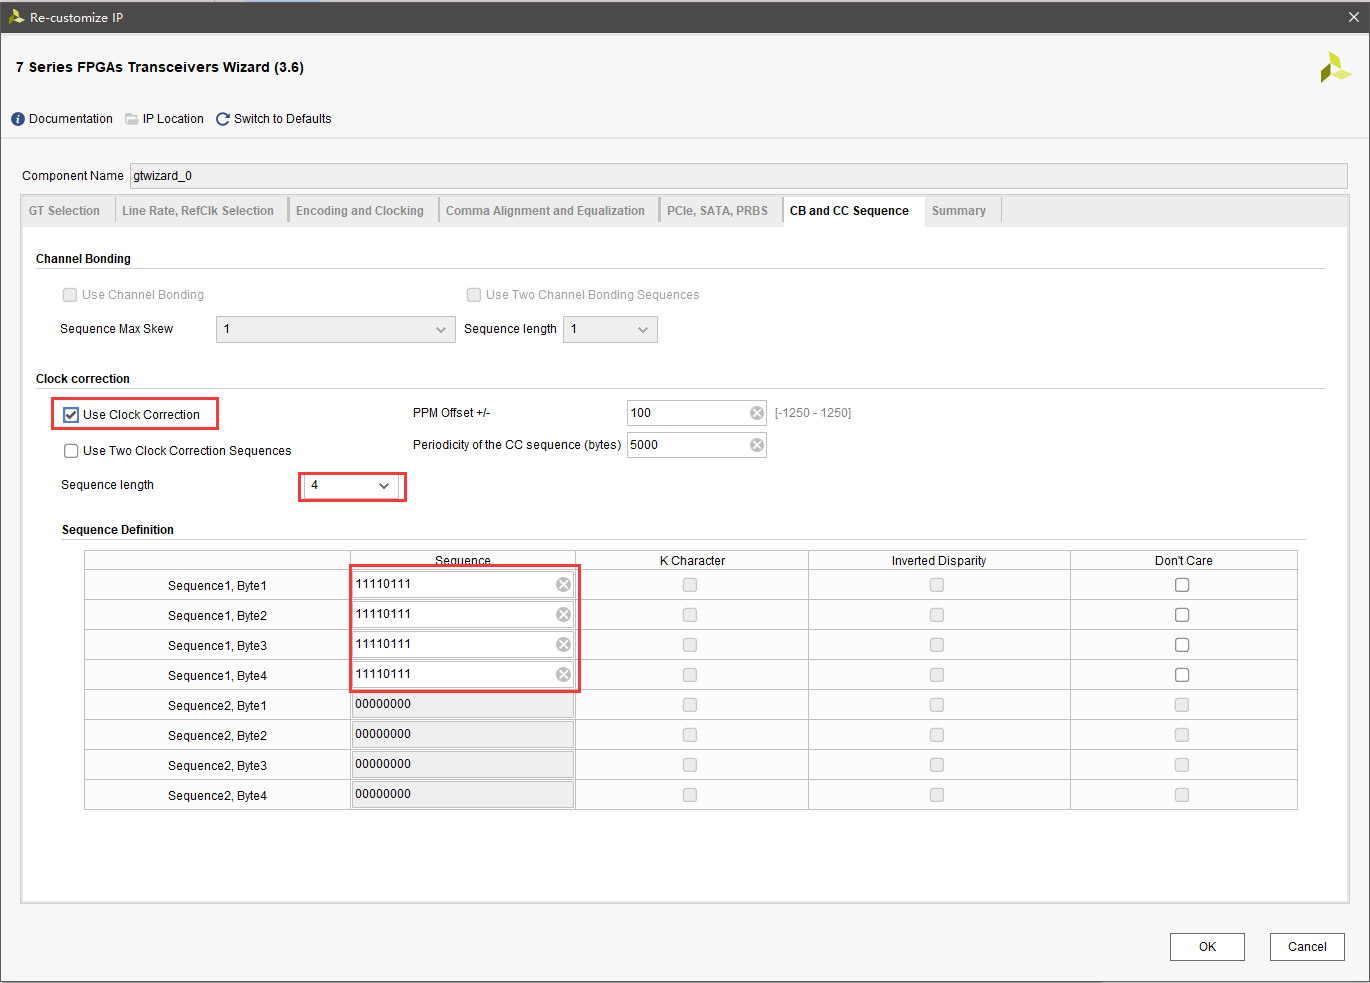Click Sequence2 Byte4 sequence field
Image resolution: width=1370 pixels, height=983 pixels.
pos(463,795)
